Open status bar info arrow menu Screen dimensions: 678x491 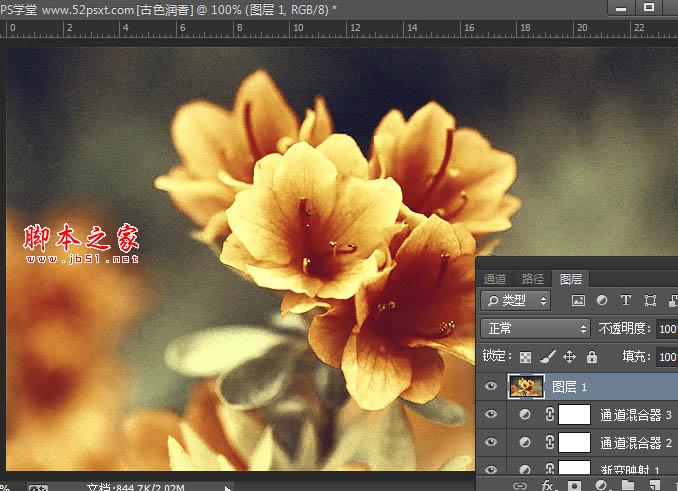227,488
